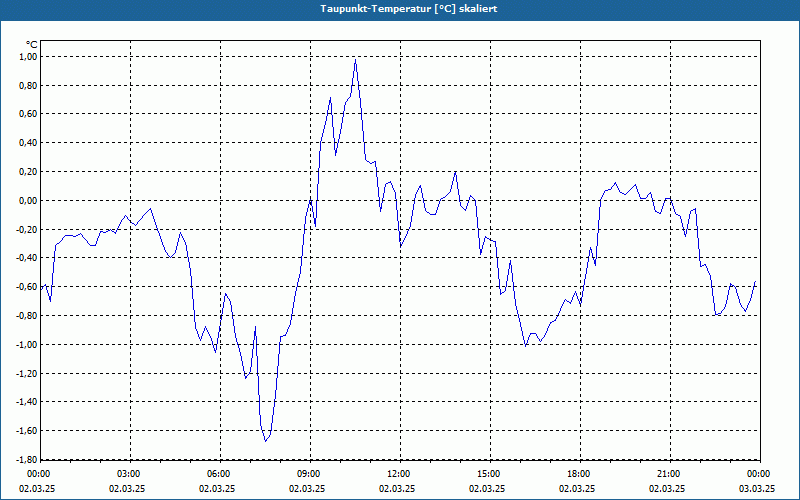Click the 06:00 time label

tap(218, 474)
